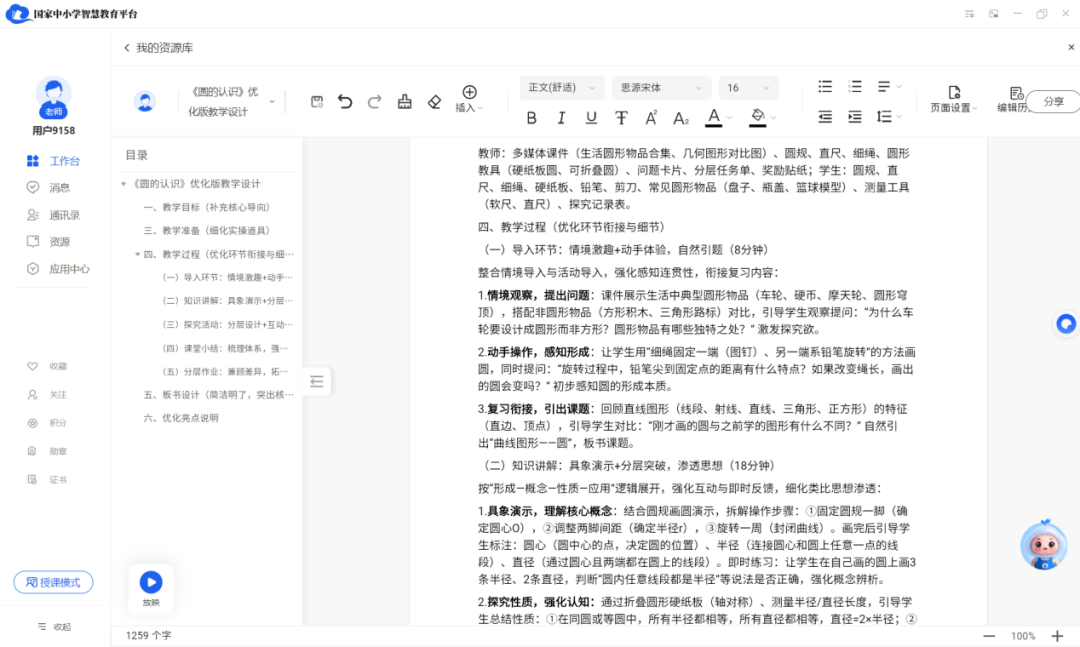Go to 应用中心 in the sidebar

(x=69, y=268)
